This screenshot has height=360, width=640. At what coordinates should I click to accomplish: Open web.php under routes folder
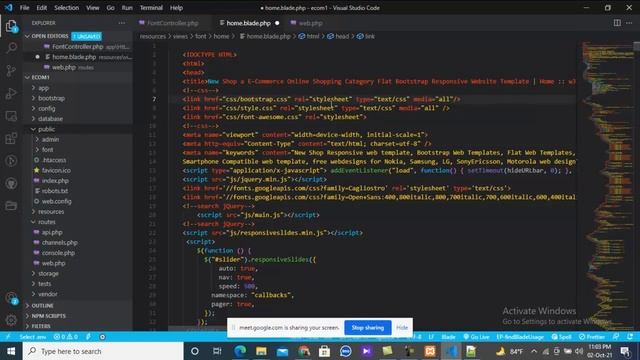[x=53, y=263]
